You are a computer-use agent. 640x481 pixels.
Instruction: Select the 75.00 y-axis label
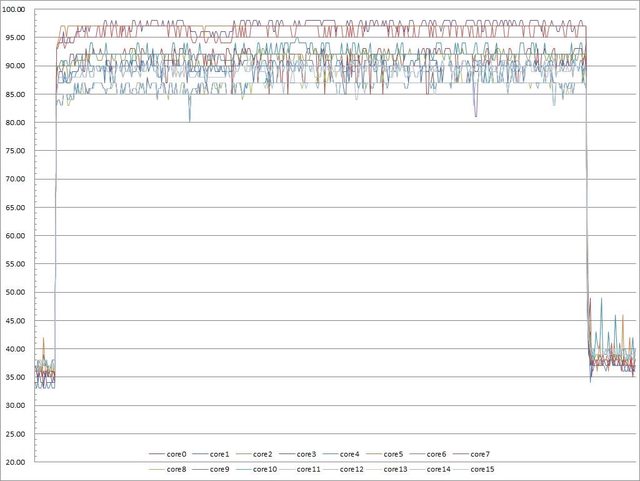click(16, 151)
